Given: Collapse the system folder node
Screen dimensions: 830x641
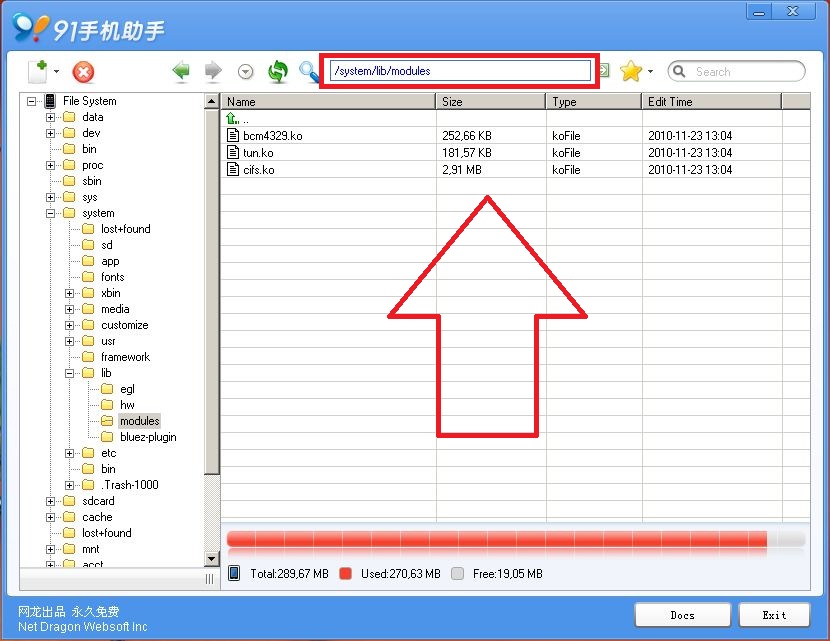Looking at the screenshot, I should (50, 213).
